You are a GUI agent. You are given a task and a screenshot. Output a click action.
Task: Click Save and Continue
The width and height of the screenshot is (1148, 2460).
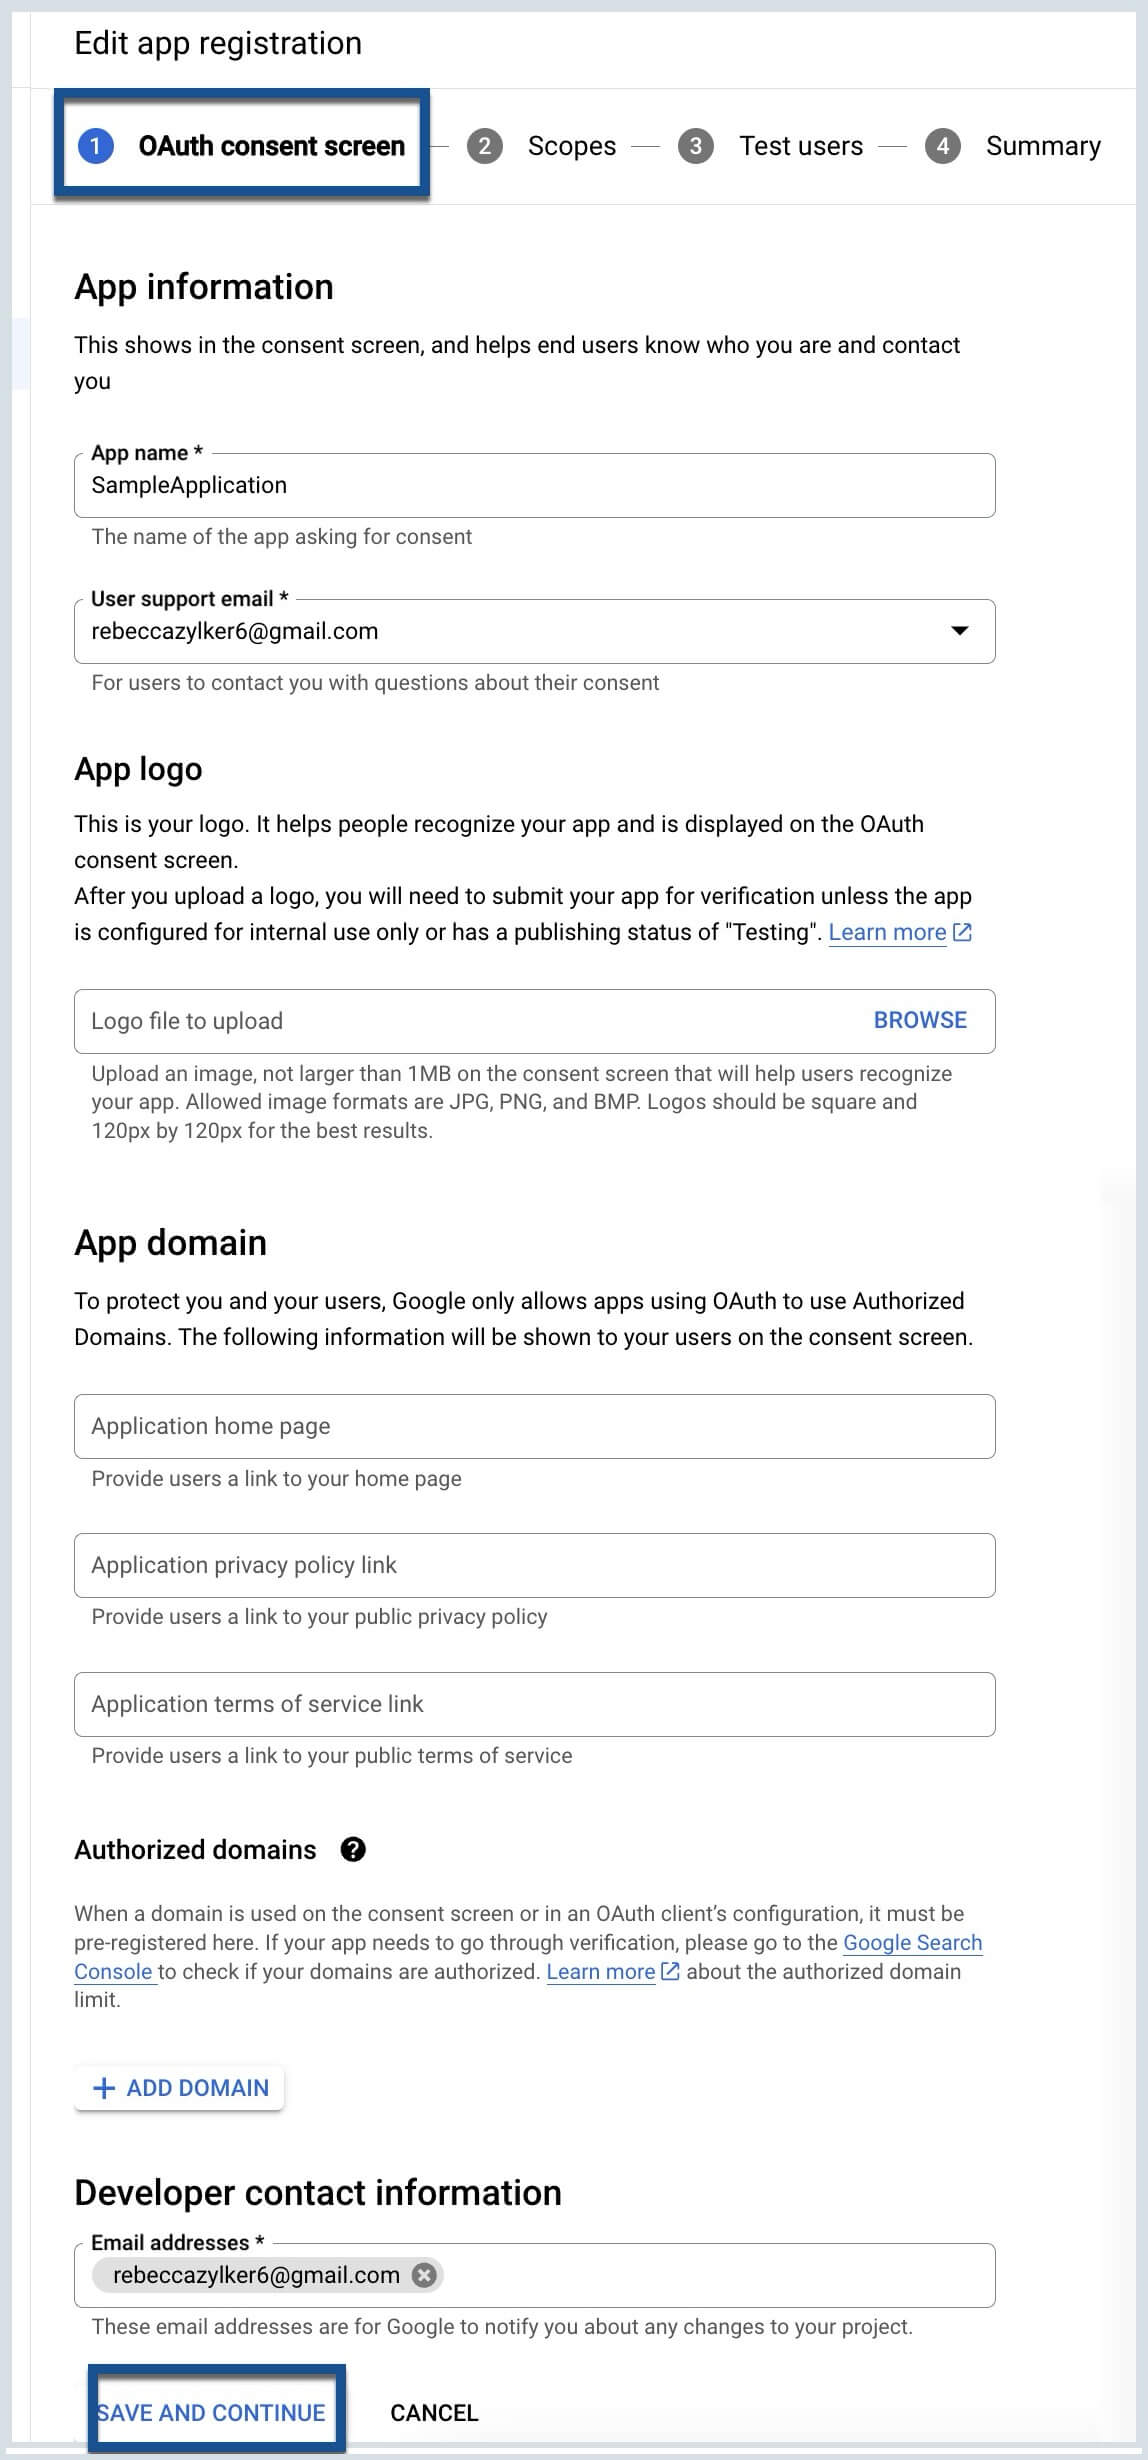pos(211,2412)
